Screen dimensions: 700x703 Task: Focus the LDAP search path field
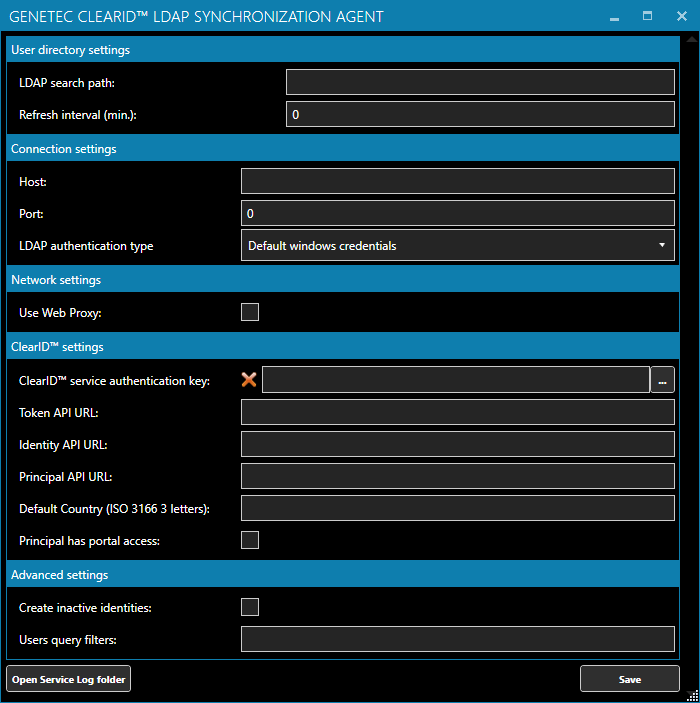click(480, 82)
